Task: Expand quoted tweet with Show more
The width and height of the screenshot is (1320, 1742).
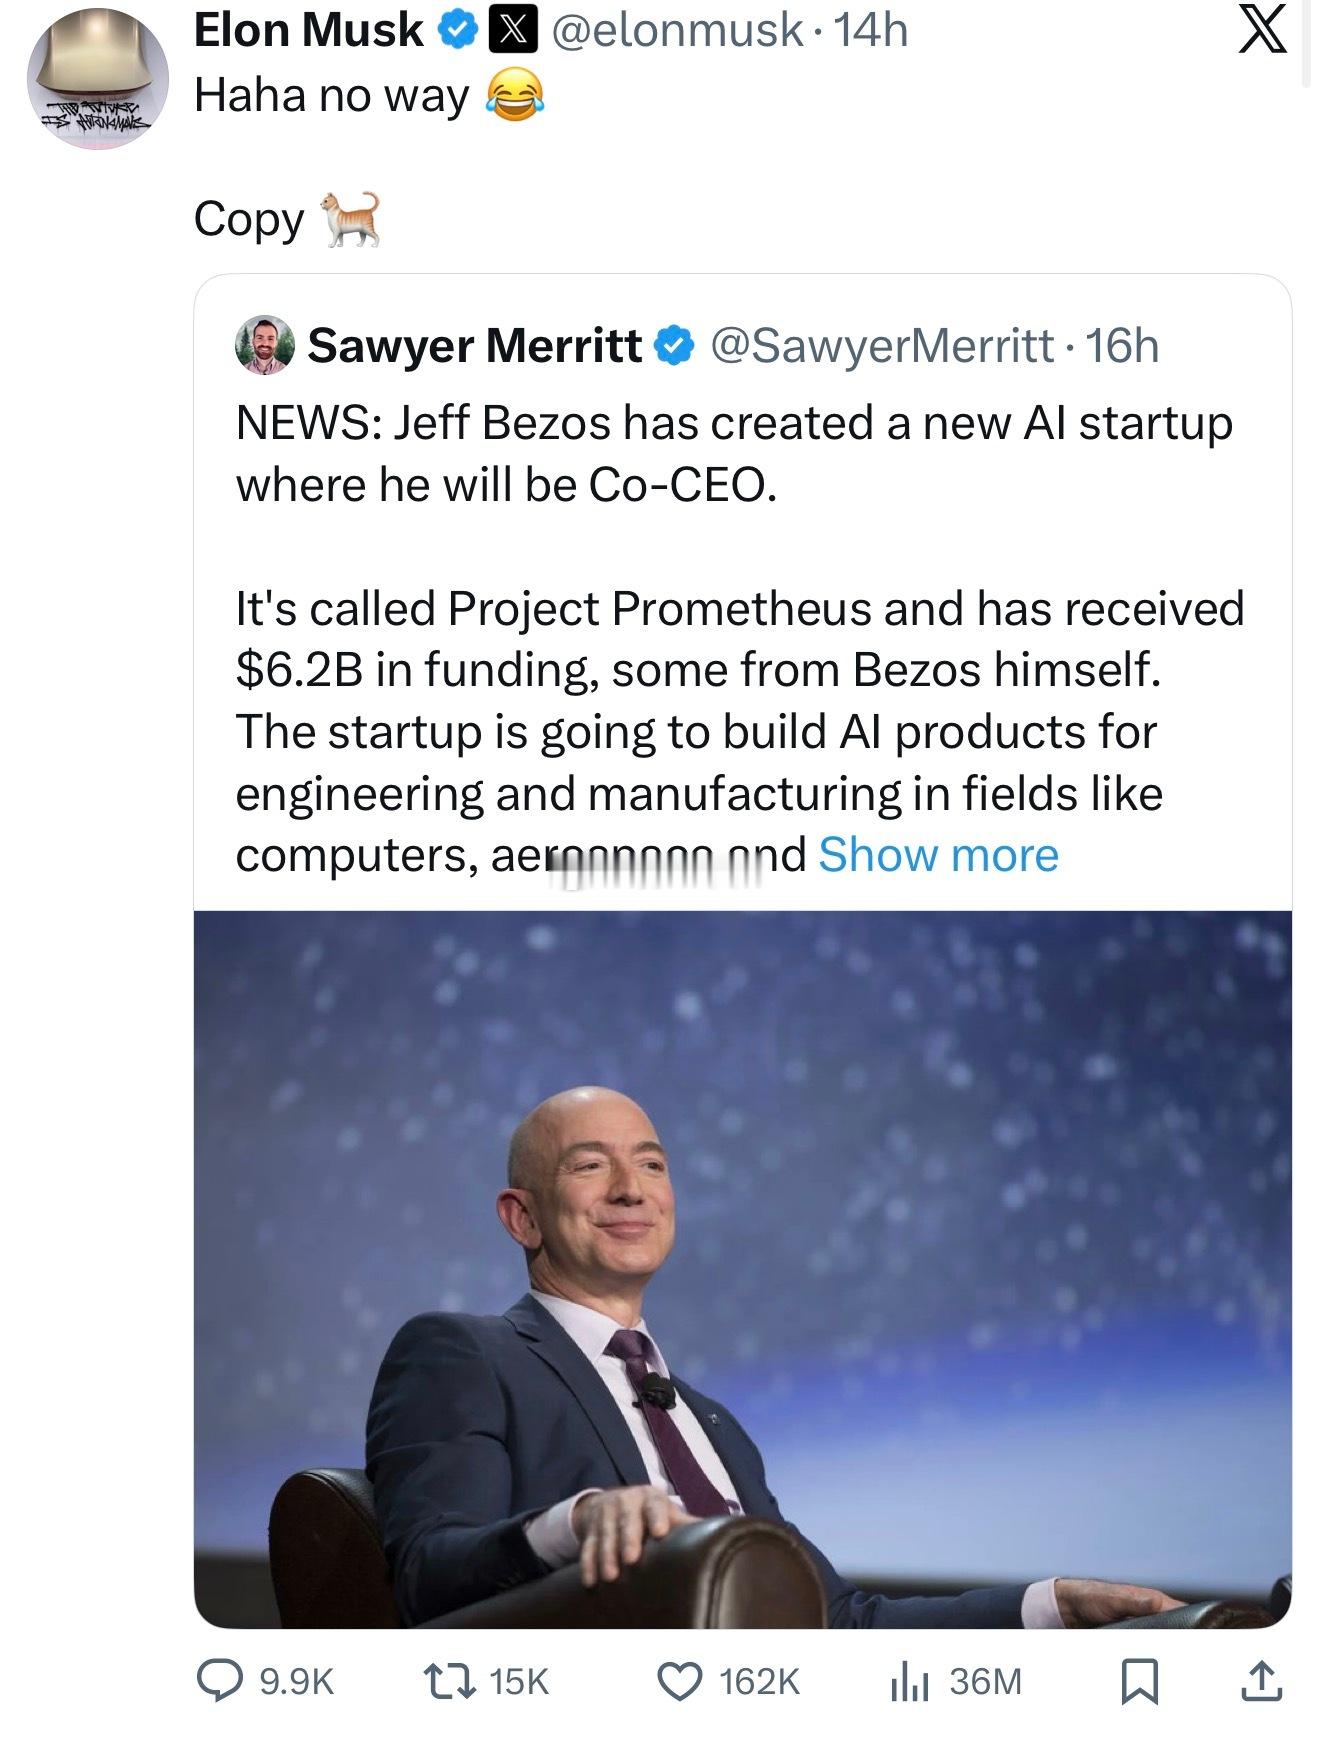Action: 938,855
